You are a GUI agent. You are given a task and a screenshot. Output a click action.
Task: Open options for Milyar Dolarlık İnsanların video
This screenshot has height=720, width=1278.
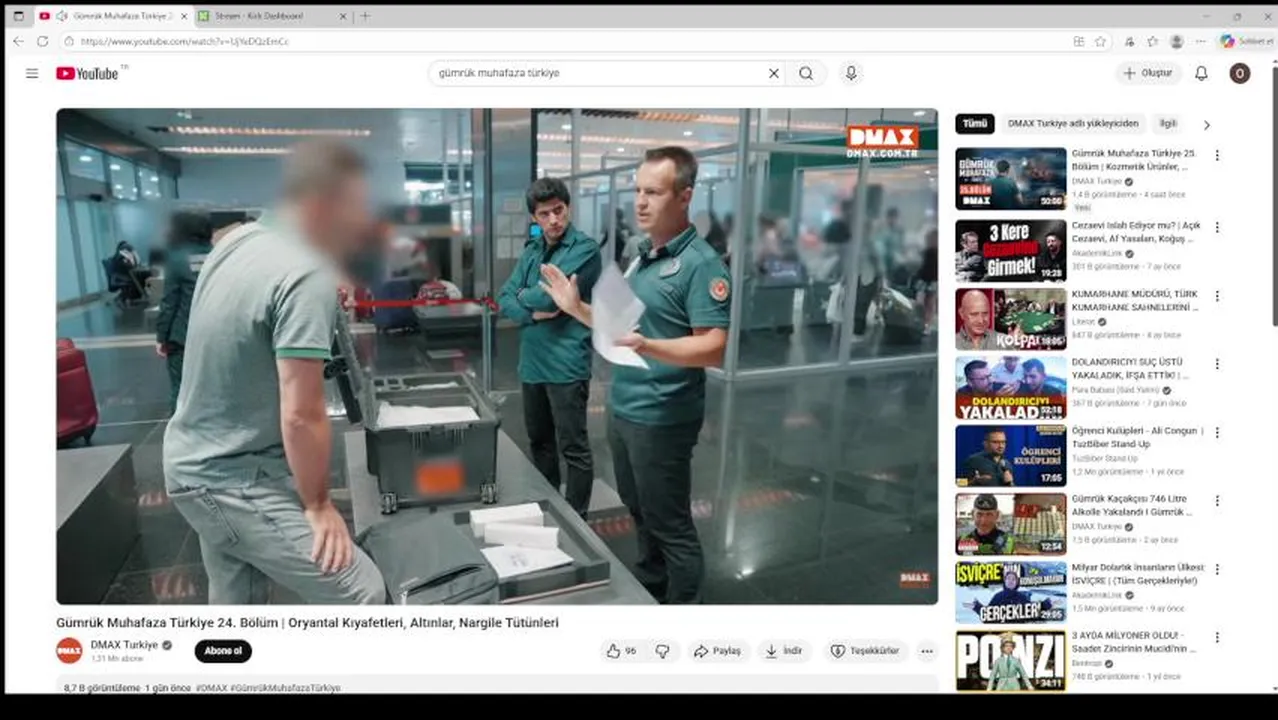[x=1217, y=568]
